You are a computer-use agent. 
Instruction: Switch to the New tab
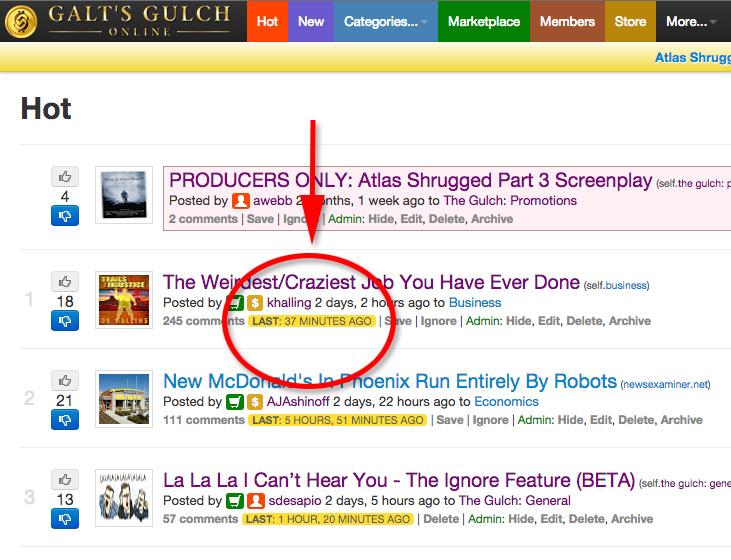point(311,21)
